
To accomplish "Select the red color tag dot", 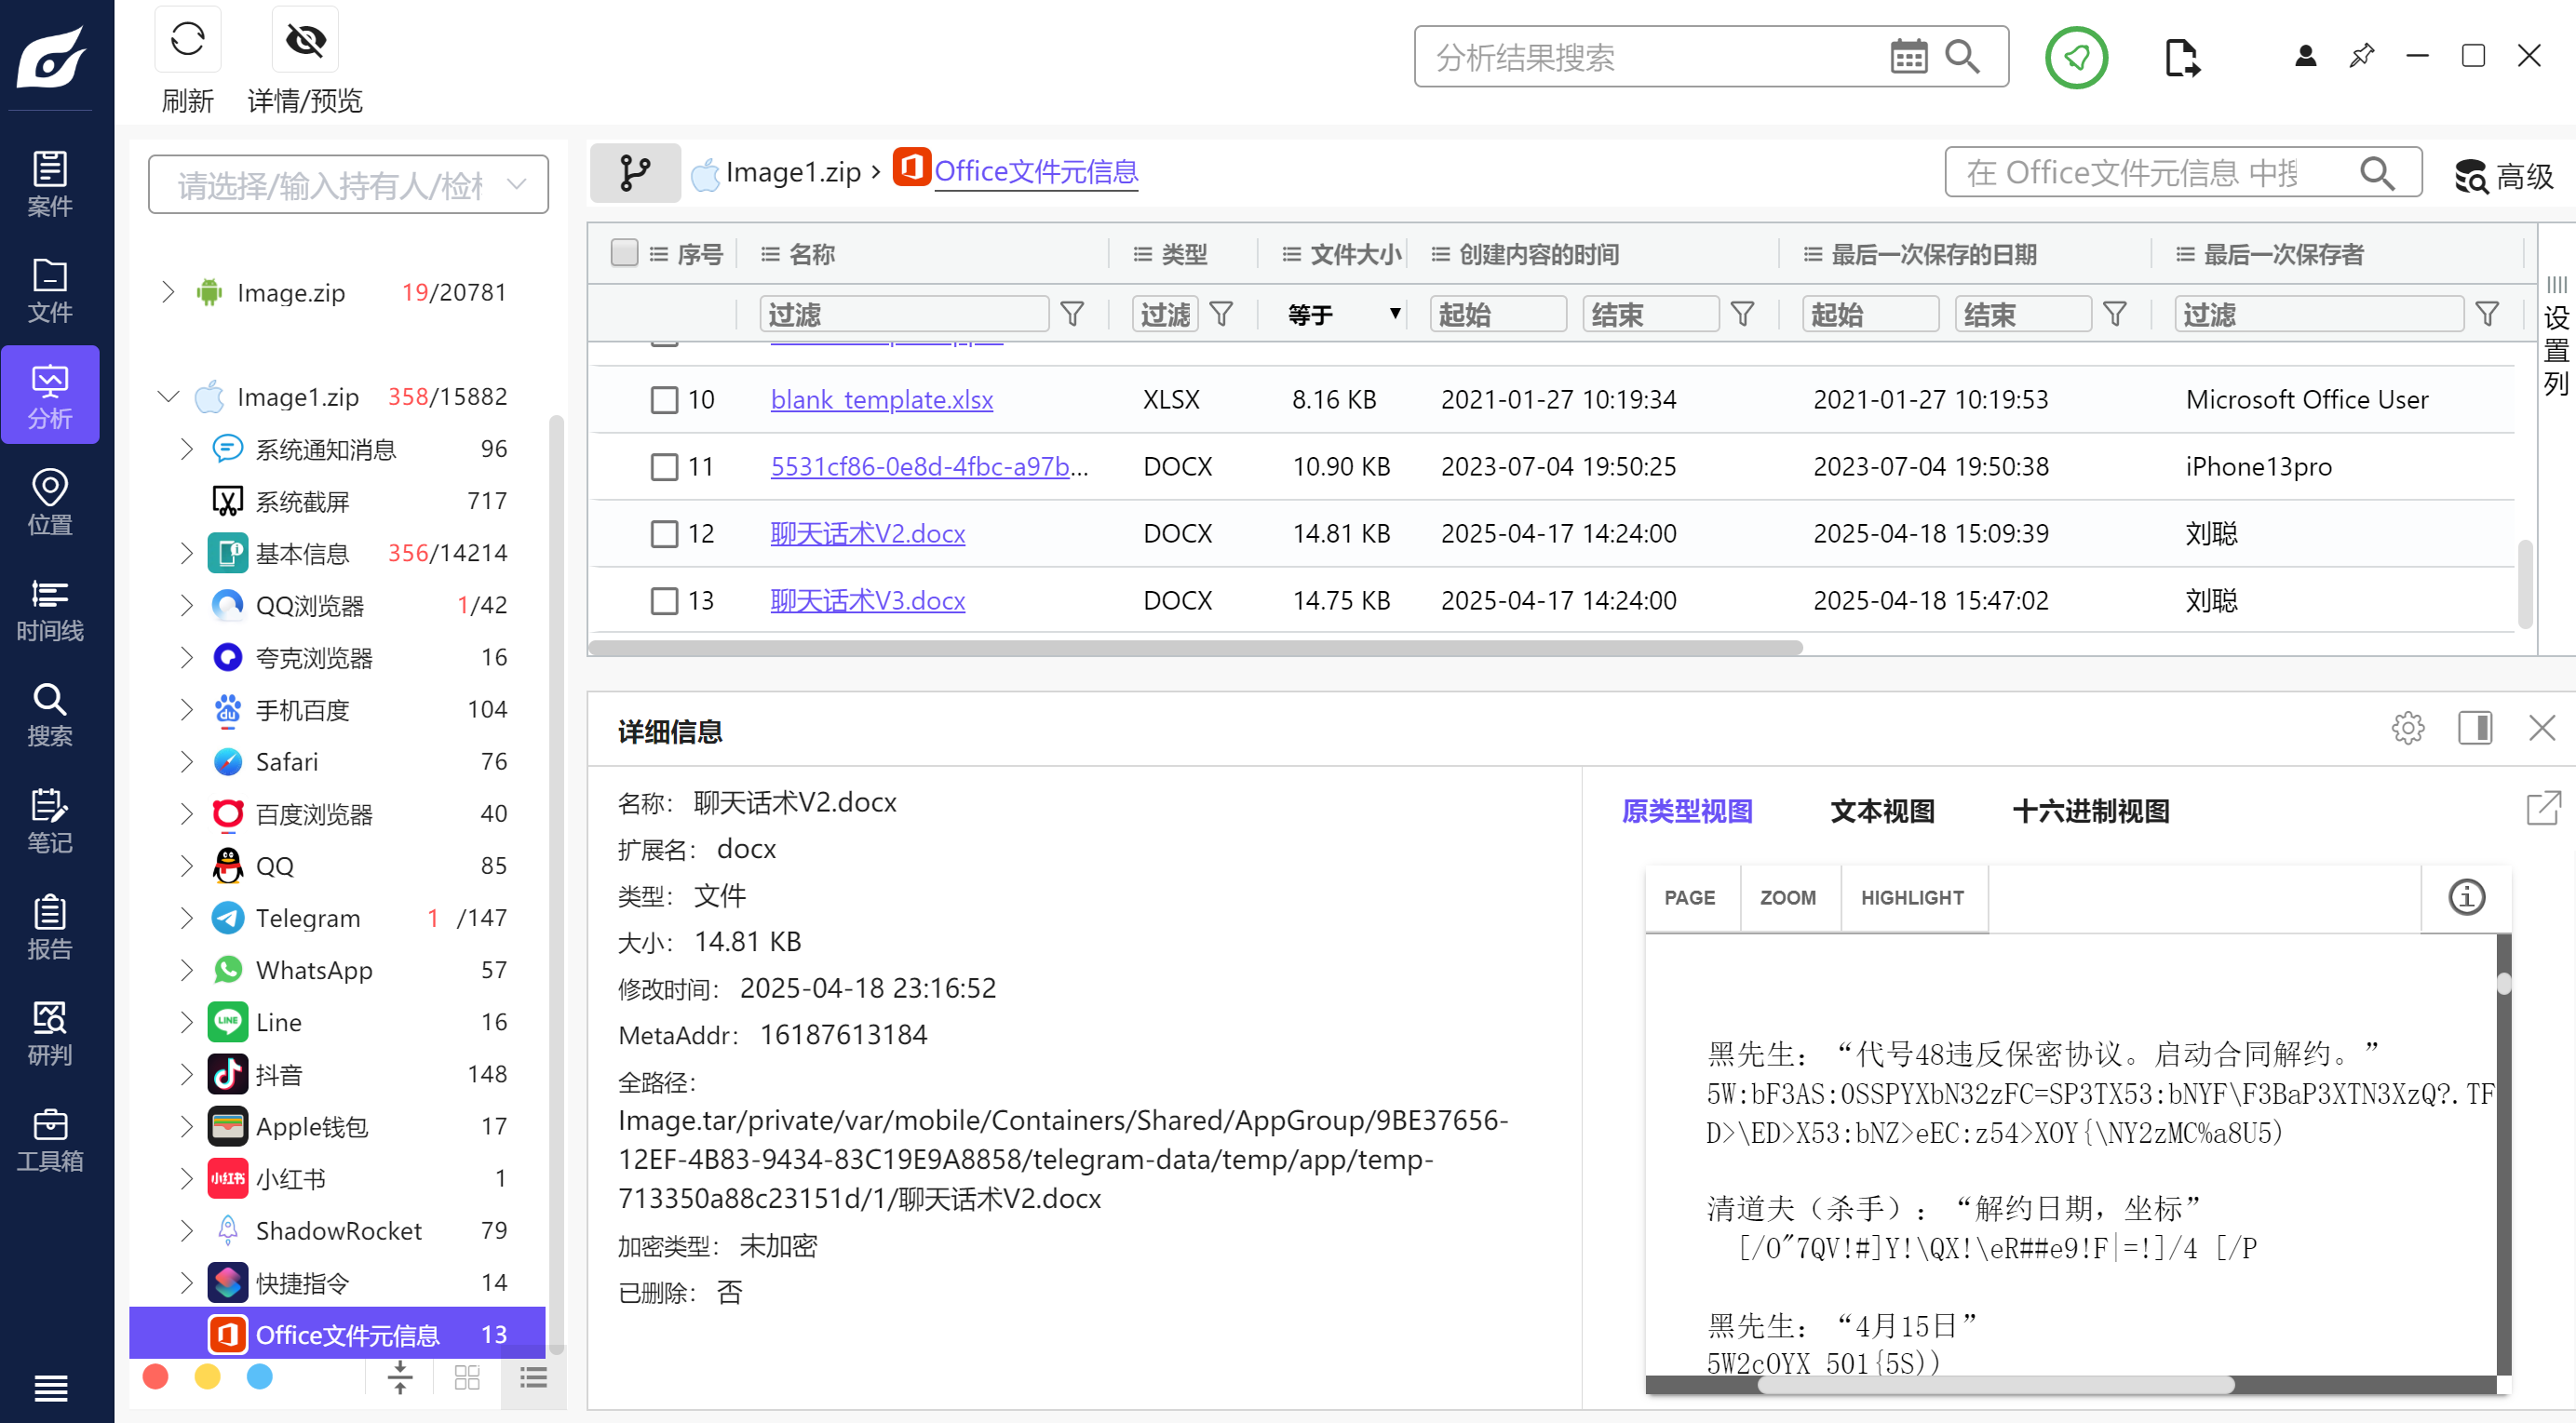I will tap(155, 1377).
